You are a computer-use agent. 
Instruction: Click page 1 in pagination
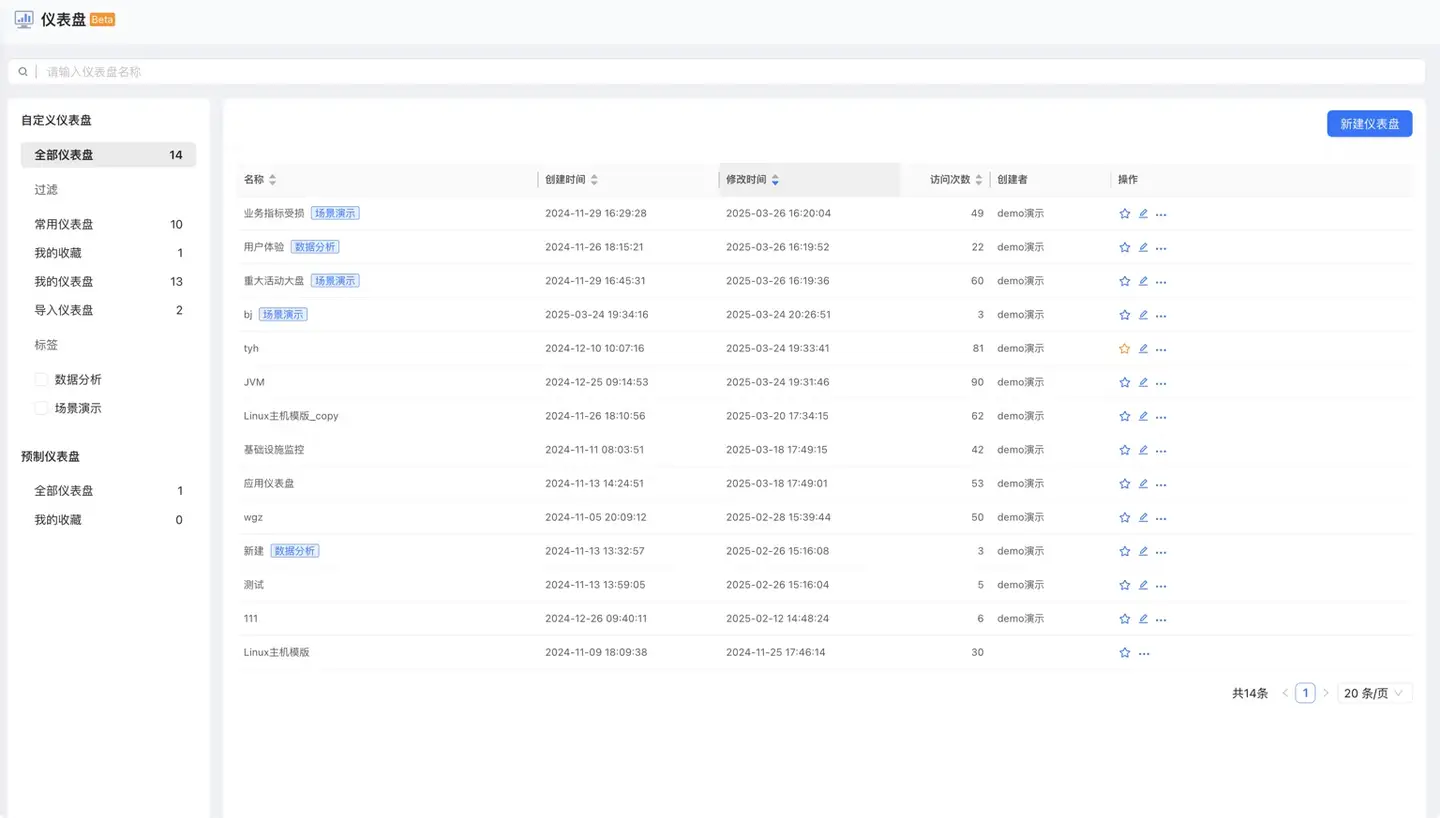1305,693
